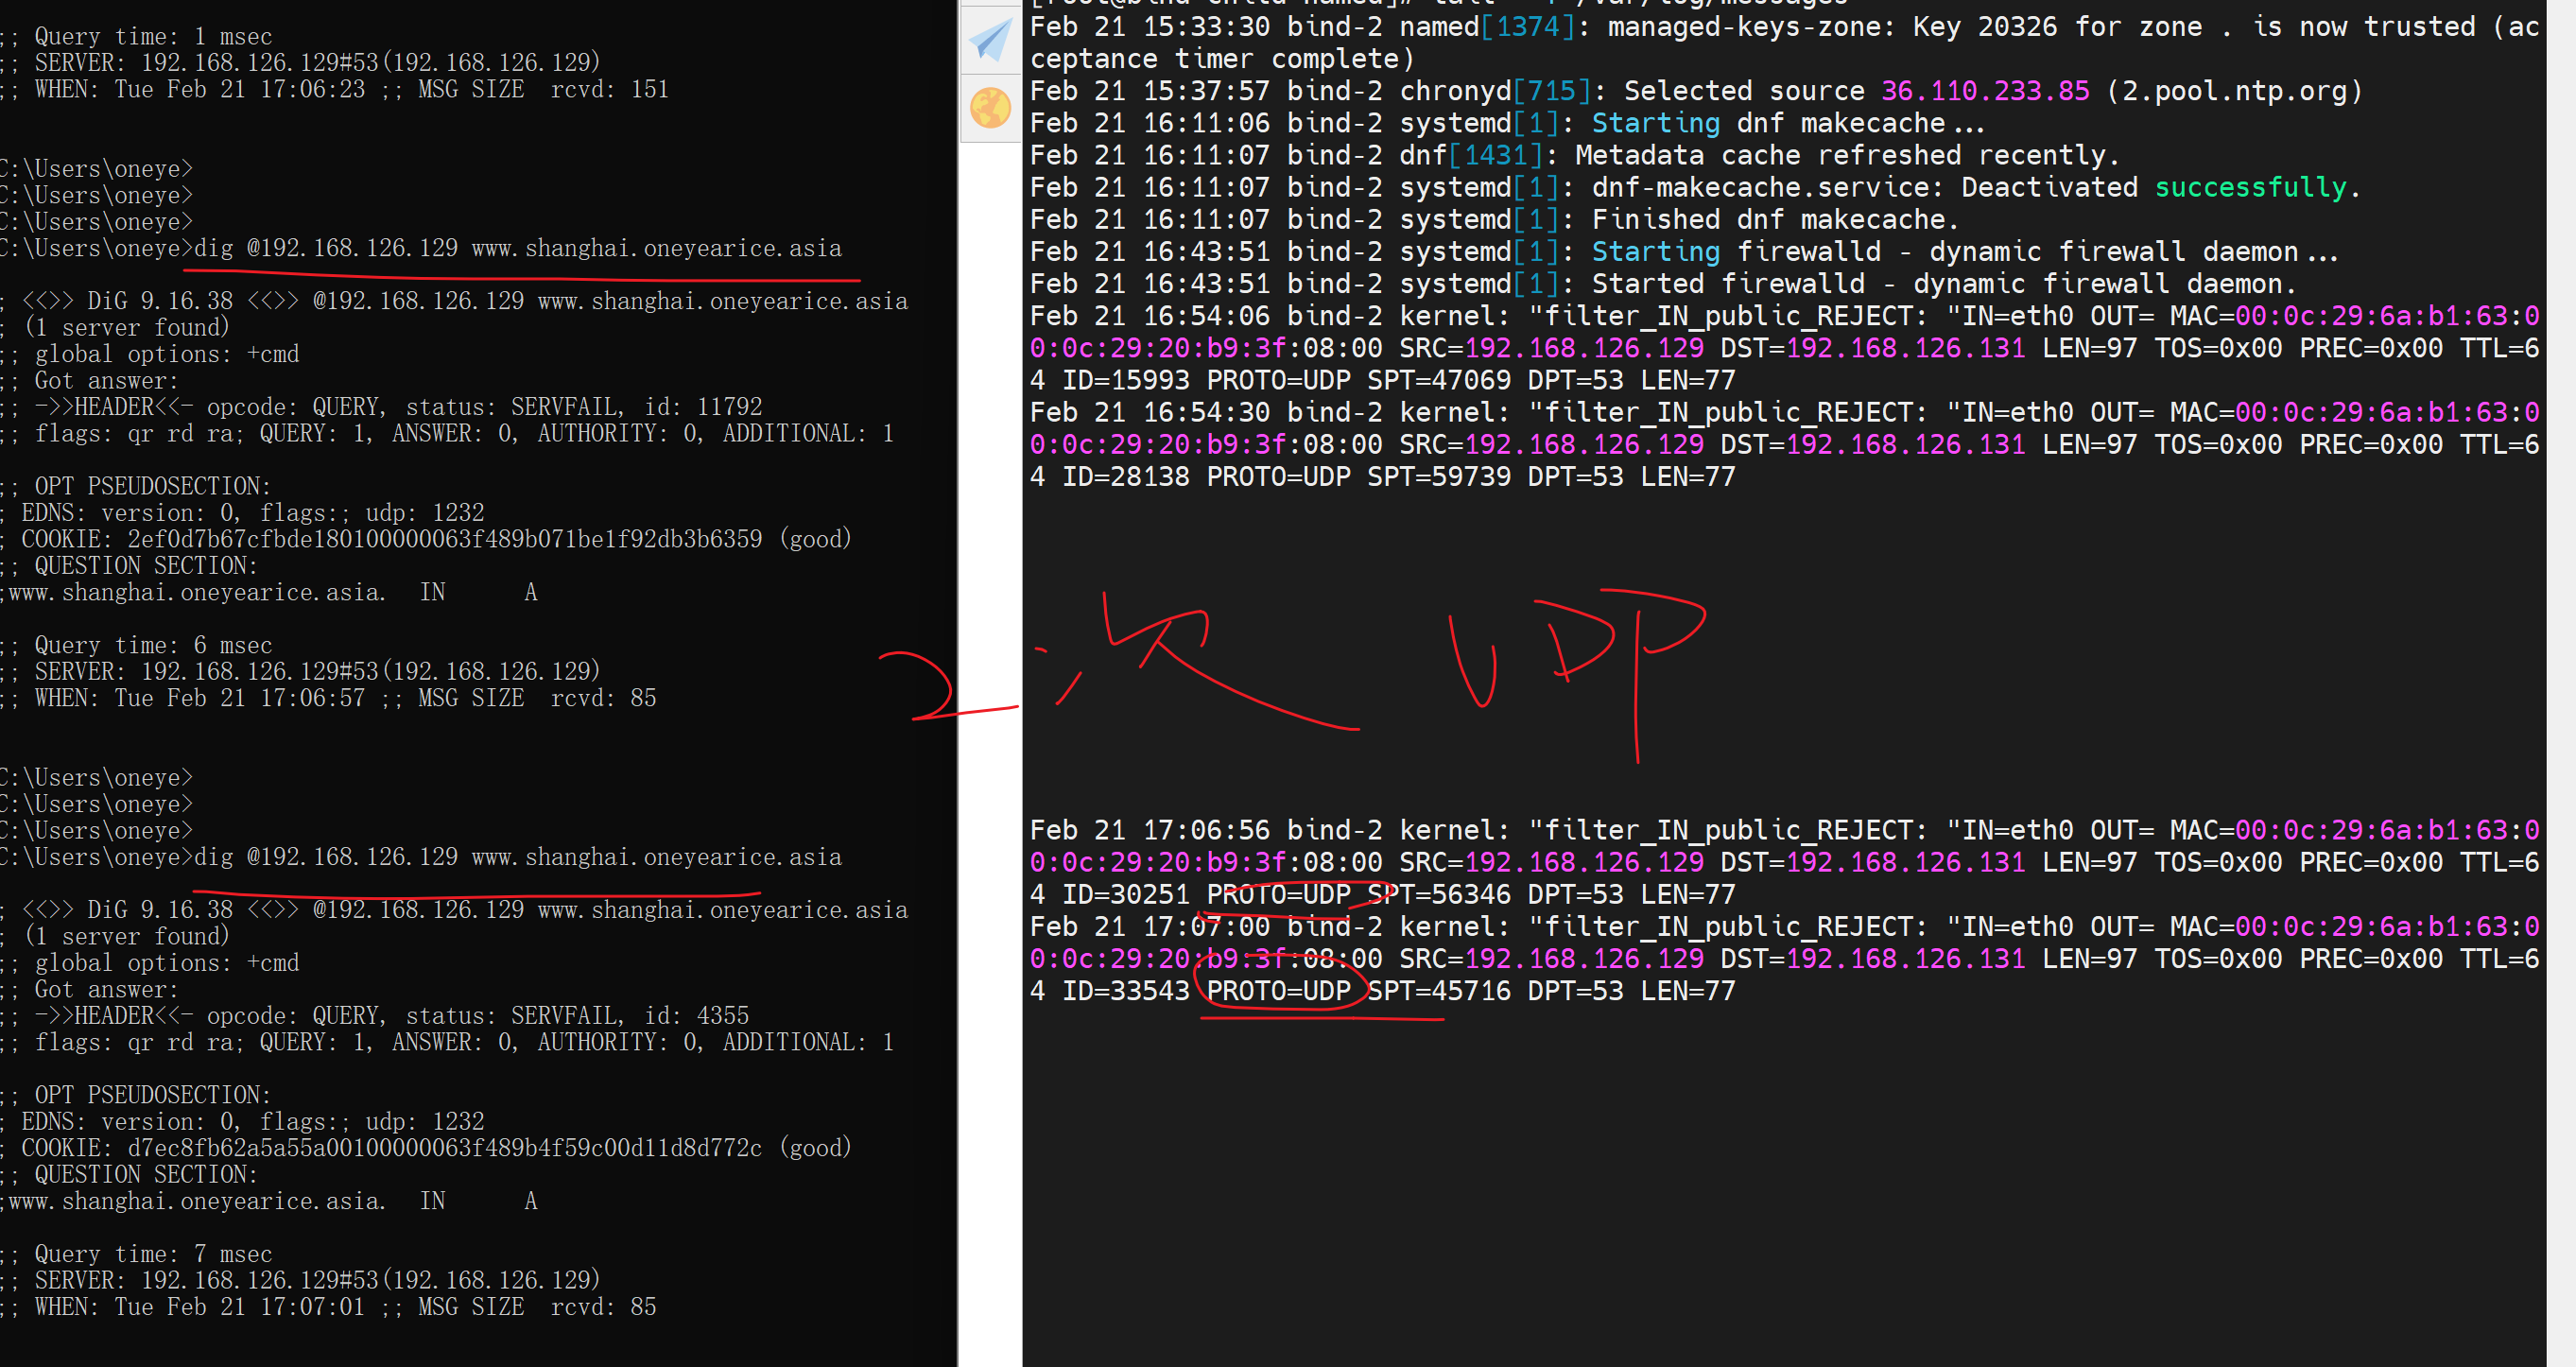
Task: Click the orange globe icon
Action: 990,108
